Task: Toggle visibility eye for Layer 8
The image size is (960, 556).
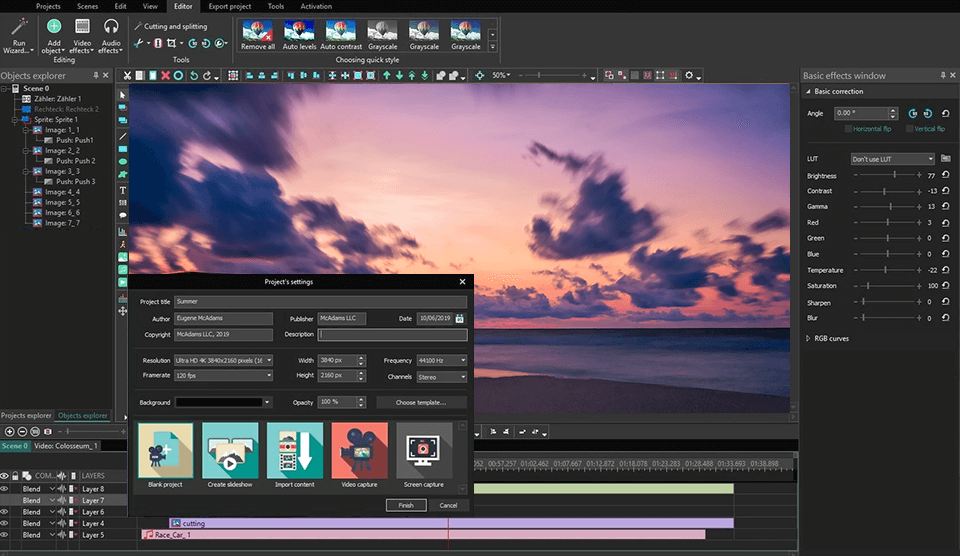Action: tap(5, 488)
